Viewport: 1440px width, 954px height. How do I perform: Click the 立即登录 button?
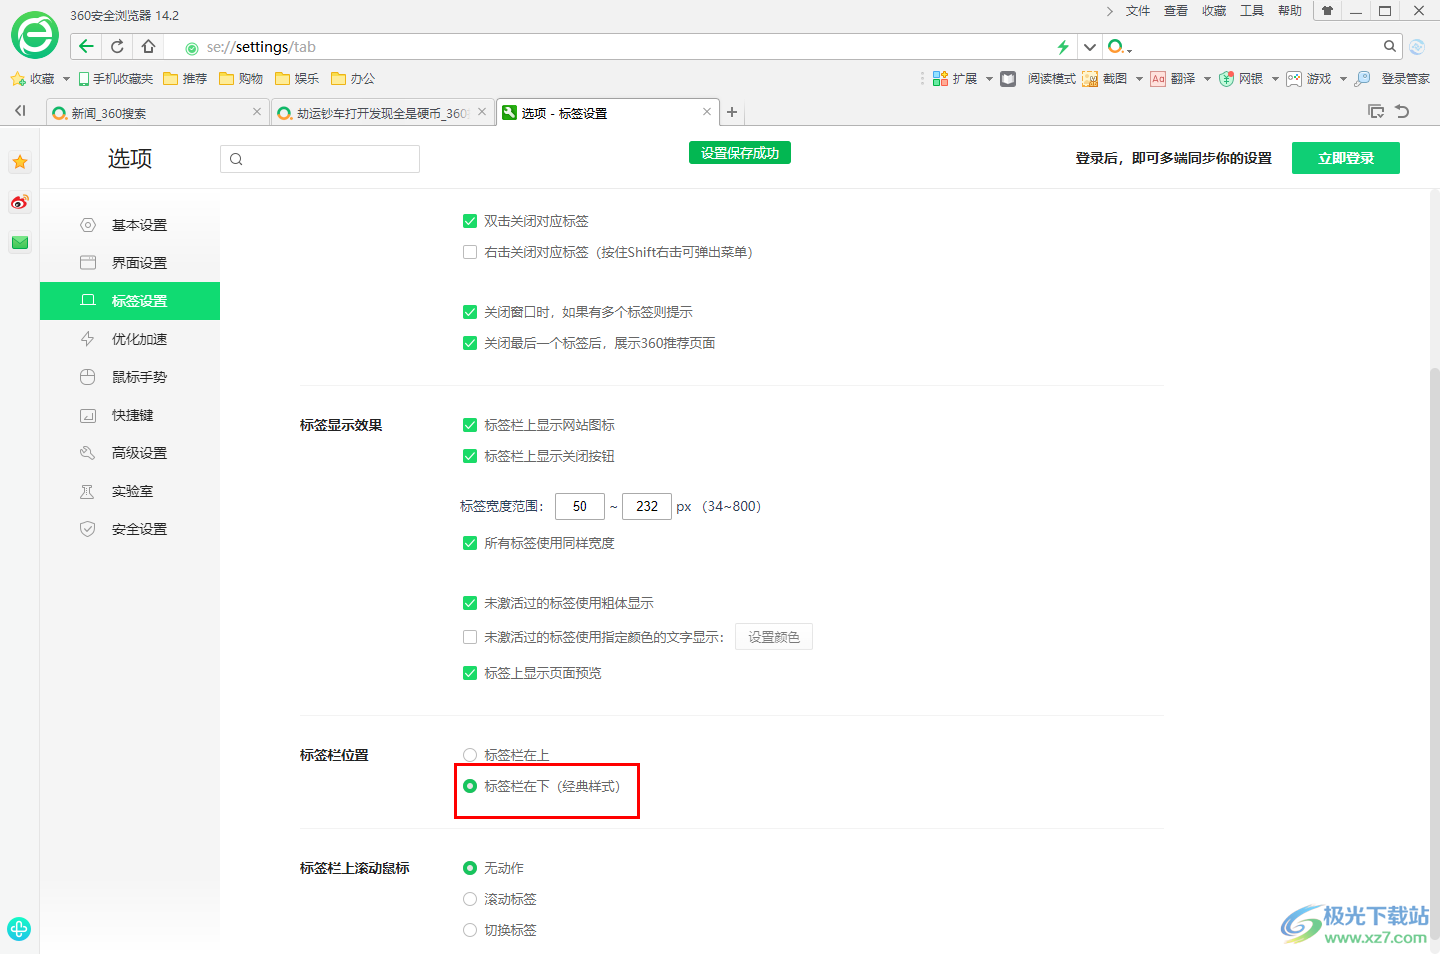pyautogui.click(x=1346, y=158)
